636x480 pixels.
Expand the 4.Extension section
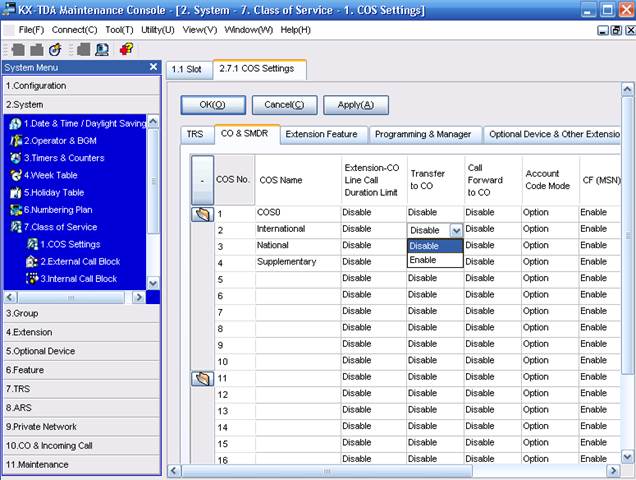click(x=82, y=332)
